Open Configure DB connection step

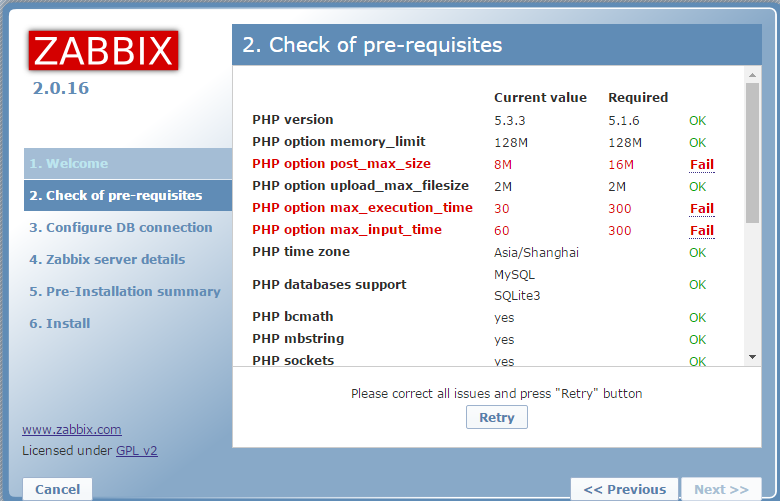[121, 228]
